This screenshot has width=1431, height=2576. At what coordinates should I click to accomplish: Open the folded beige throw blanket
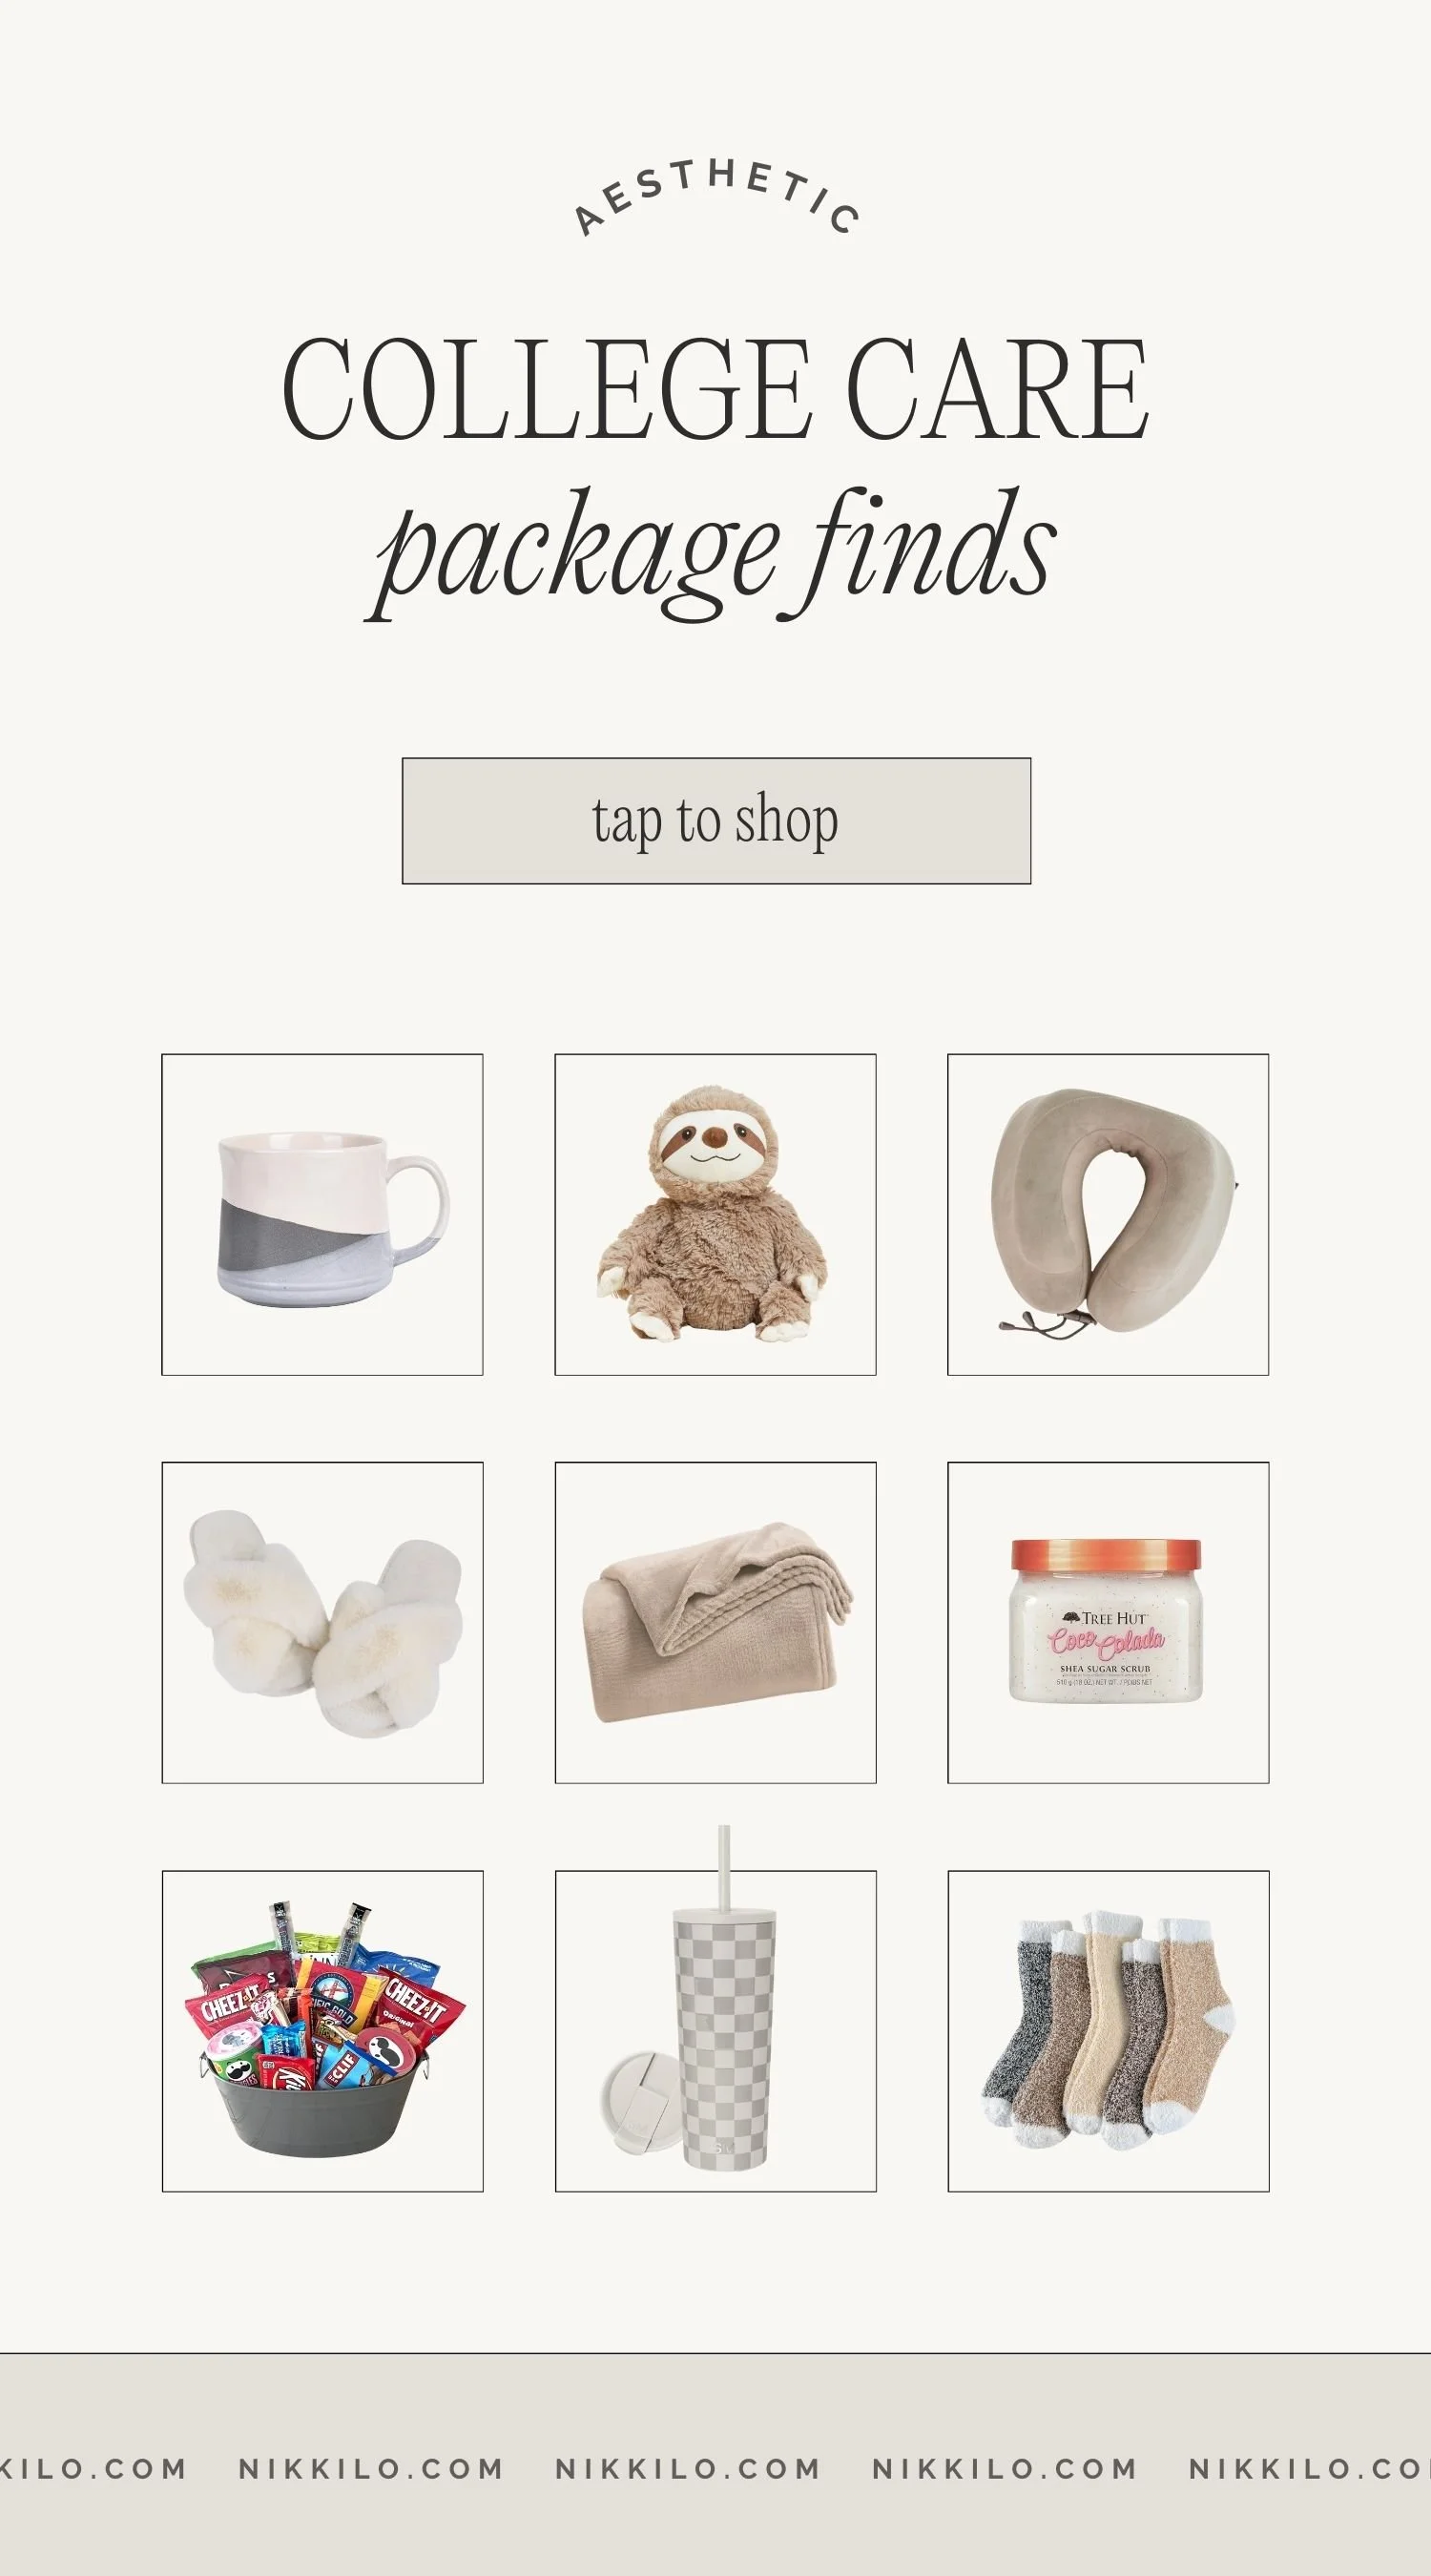715,1622
